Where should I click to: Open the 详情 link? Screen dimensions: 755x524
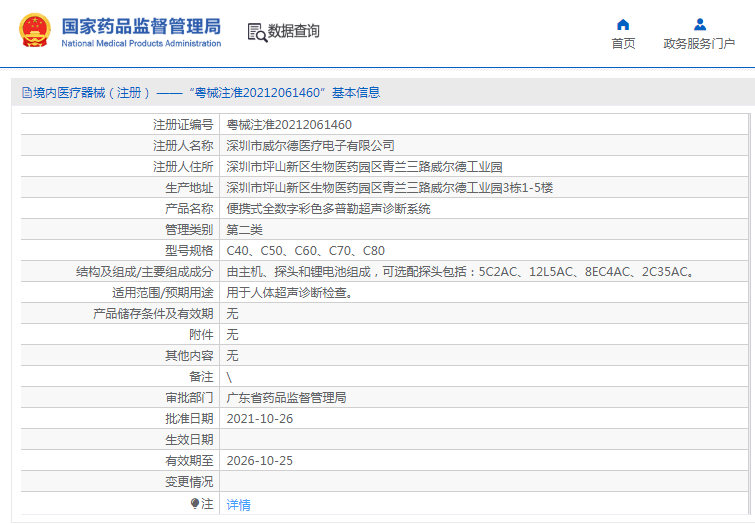[239, 504]
